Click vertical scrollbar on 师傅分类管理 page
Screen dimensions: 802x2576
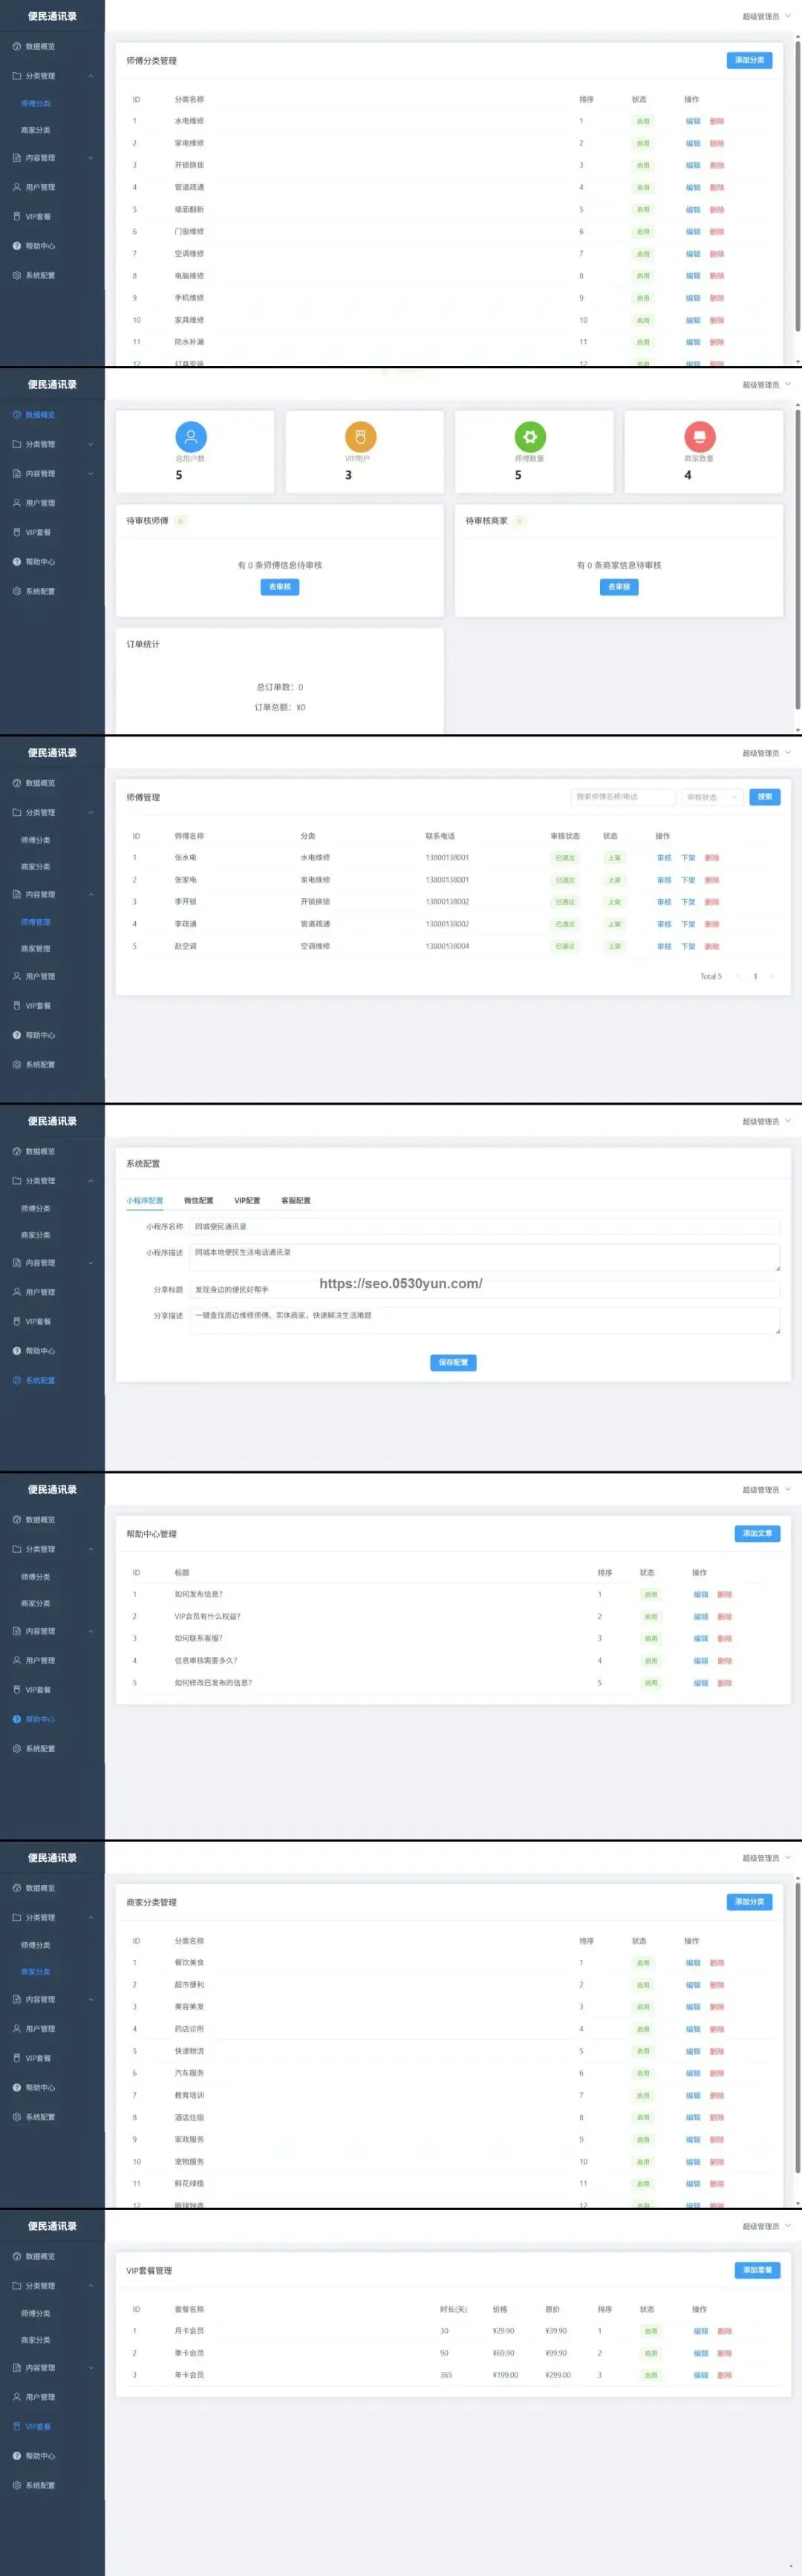tap(797, 185)
